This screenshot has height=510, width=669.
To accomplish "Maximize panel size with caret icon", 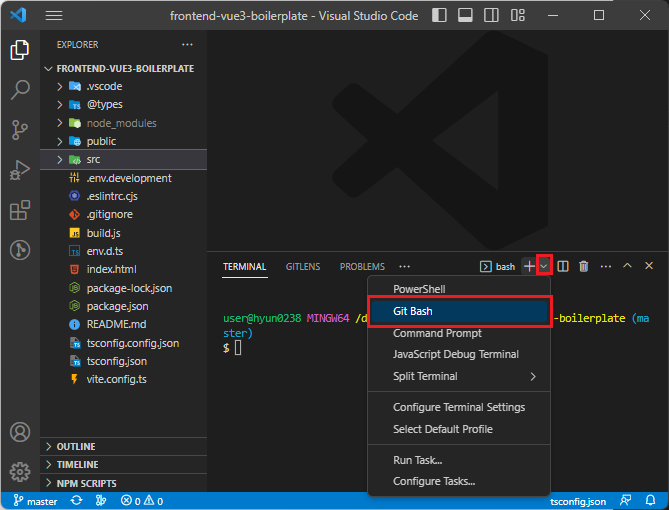I will 627,265.
